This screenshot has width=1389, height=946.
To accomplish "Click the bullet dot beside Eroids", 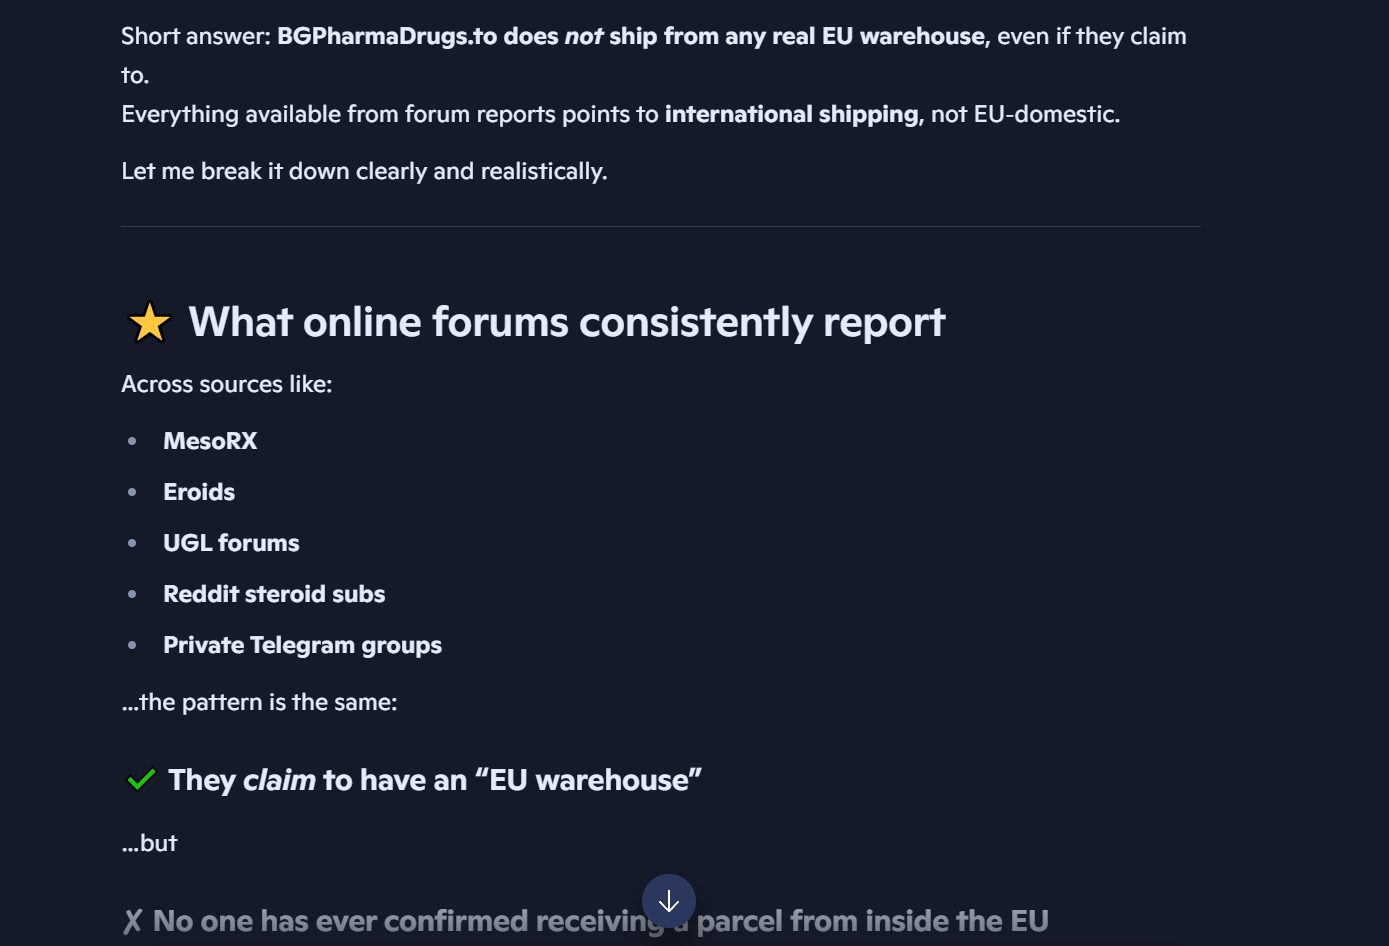I will 132,492.
